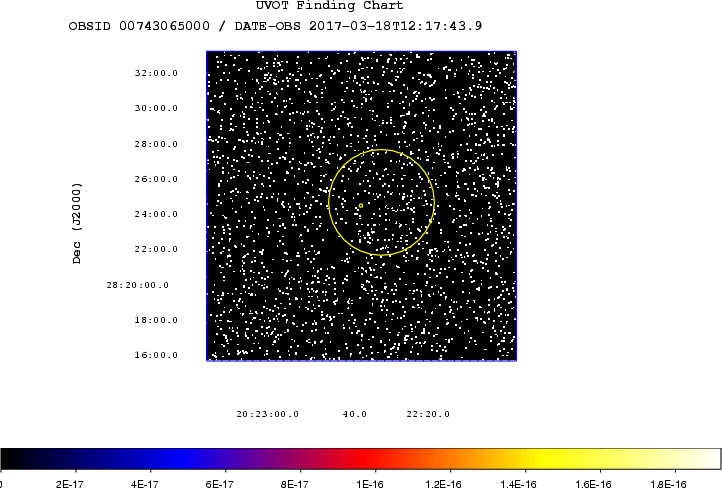Click the 28:00.0 declination tick label
Image resolution: width=722 pixels, height=488 pixels.
point(156,144)
